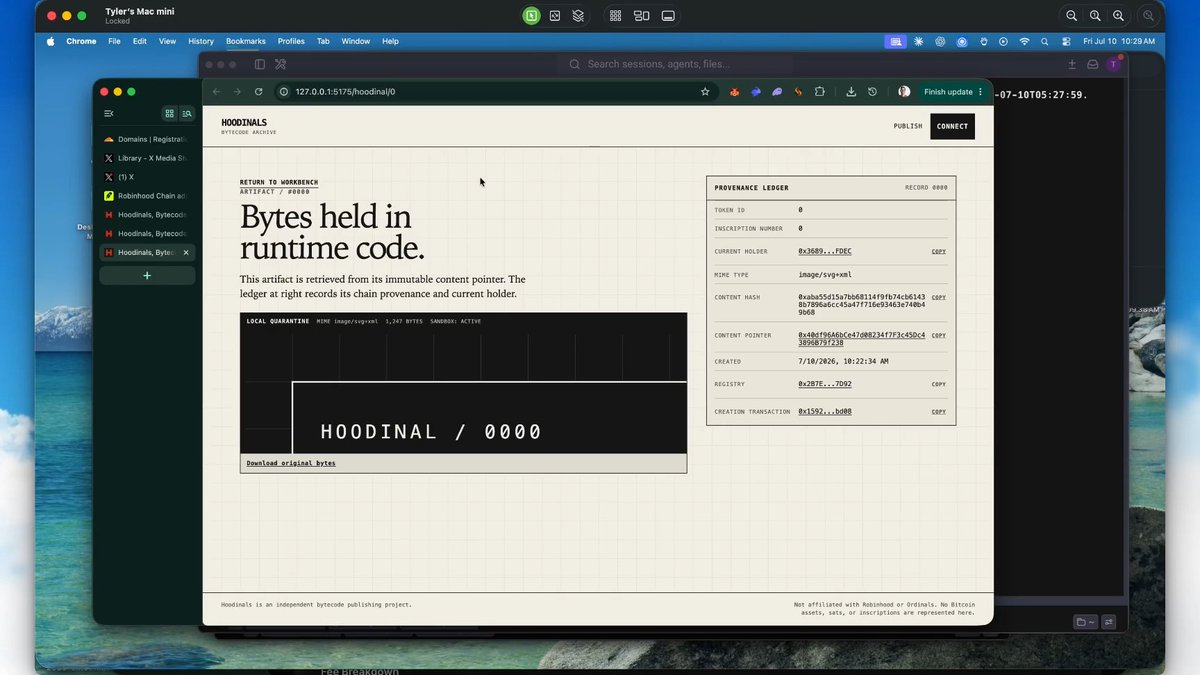Click the purple extension icon in toolbar

coord(777,91)
